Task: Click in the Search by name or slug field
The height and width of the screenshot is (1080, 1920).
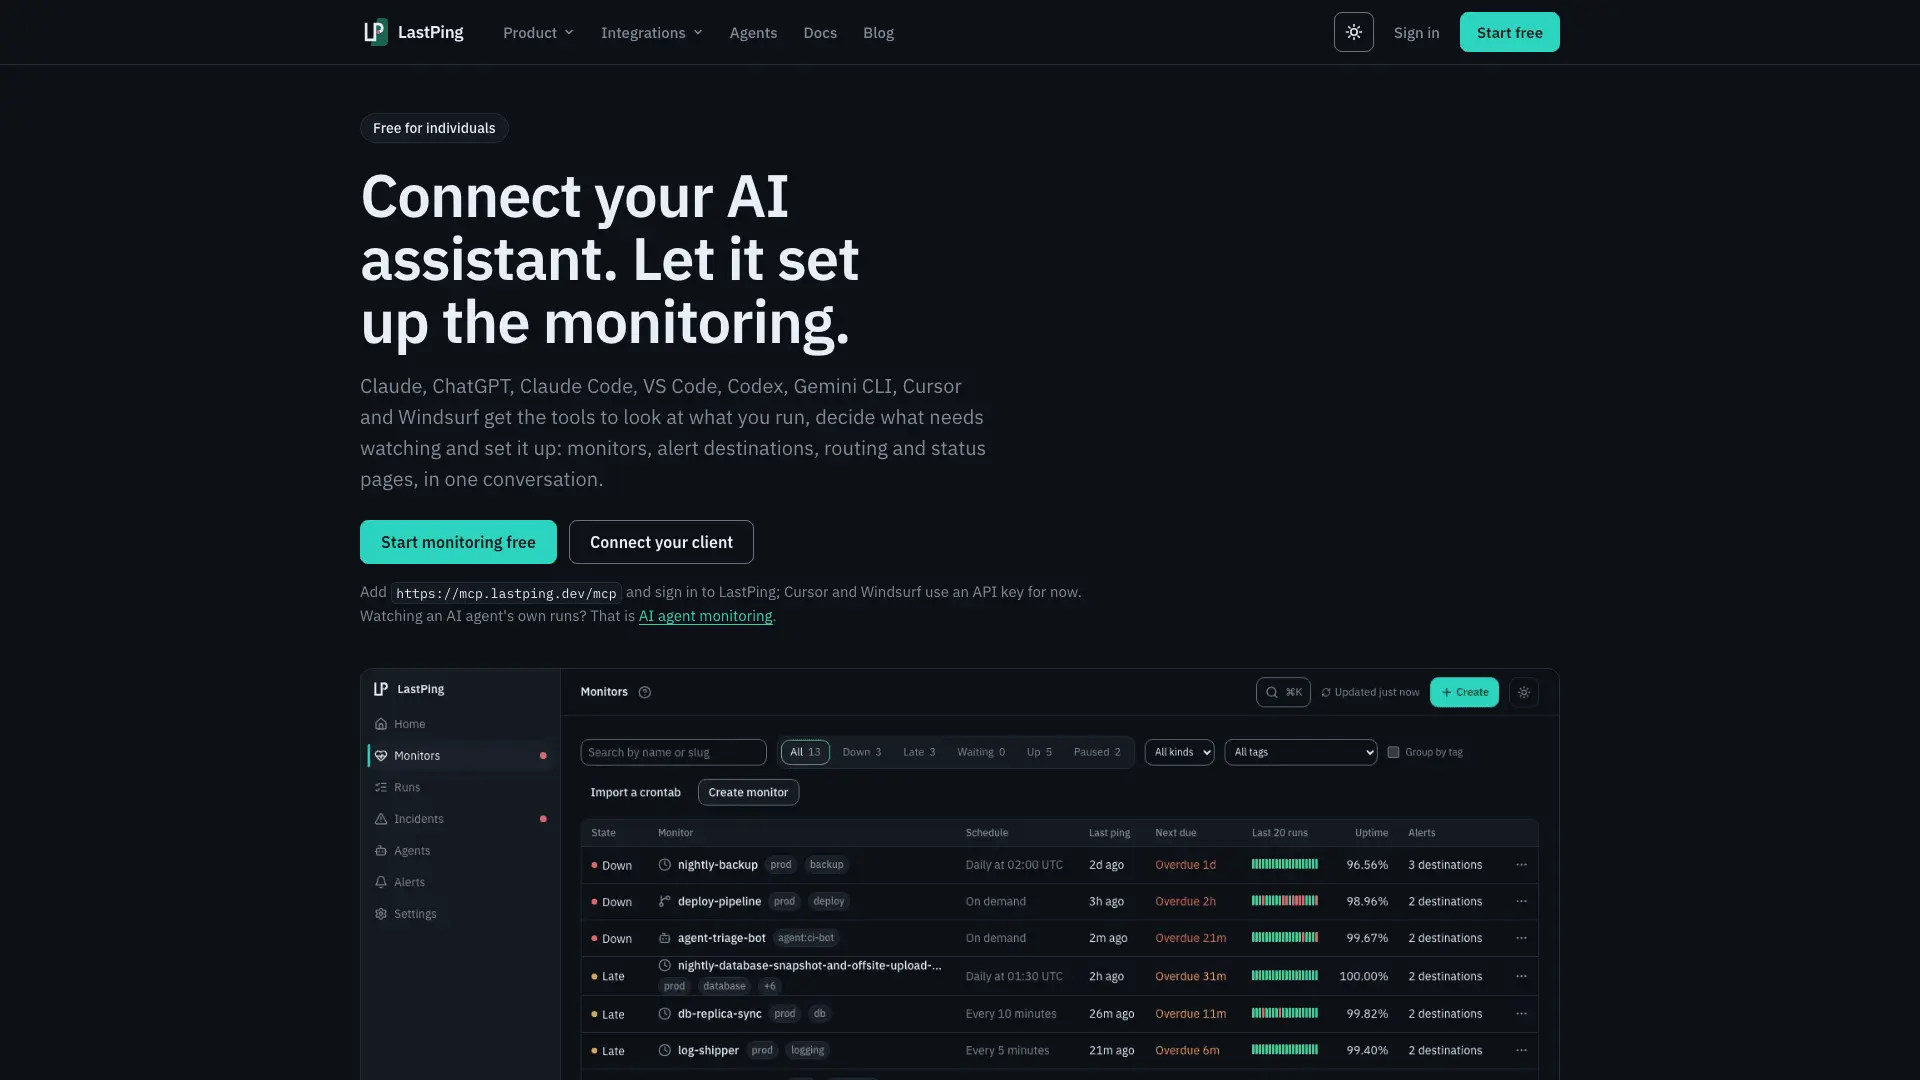Action: click(x=673, y=752)
